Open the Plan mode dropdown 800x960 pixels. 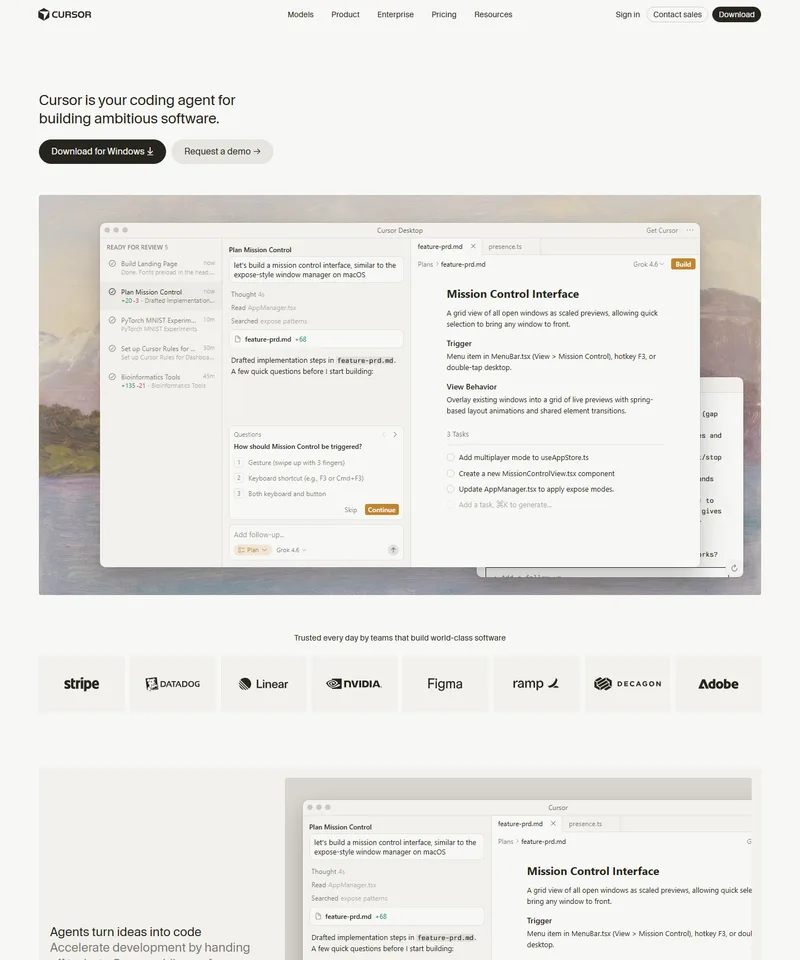point(252,550)
